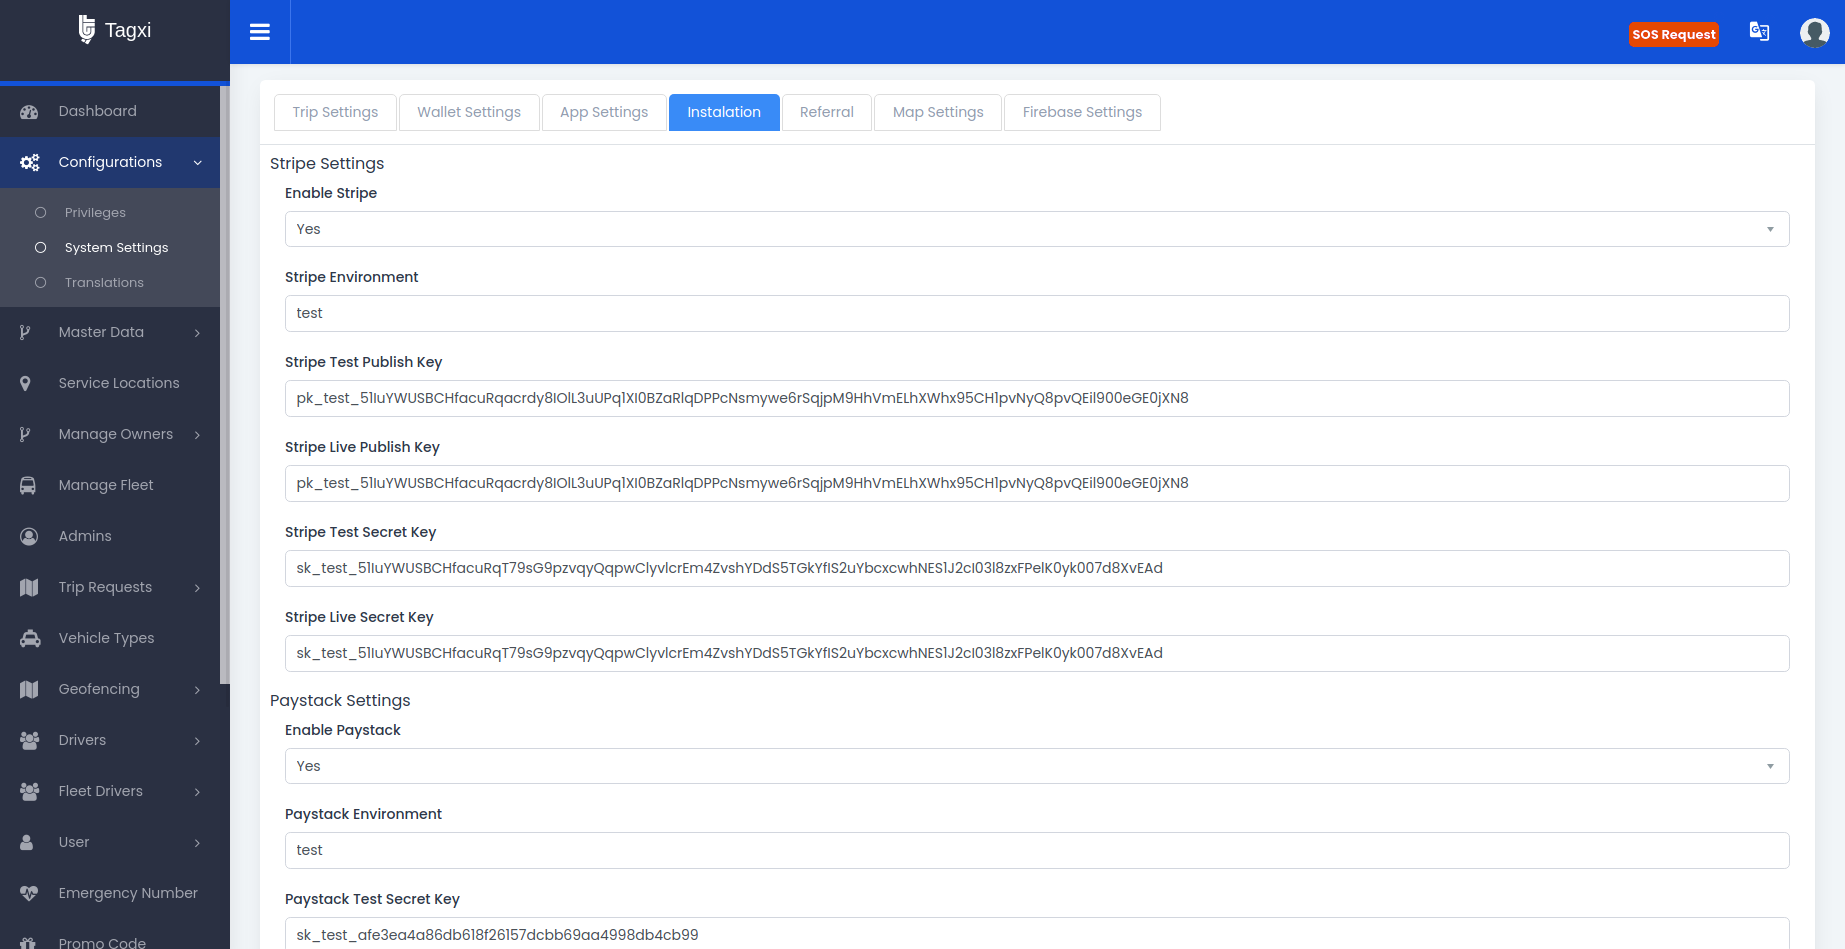Click the Stripe Test Secret Key field

[x=1037, y=568]
